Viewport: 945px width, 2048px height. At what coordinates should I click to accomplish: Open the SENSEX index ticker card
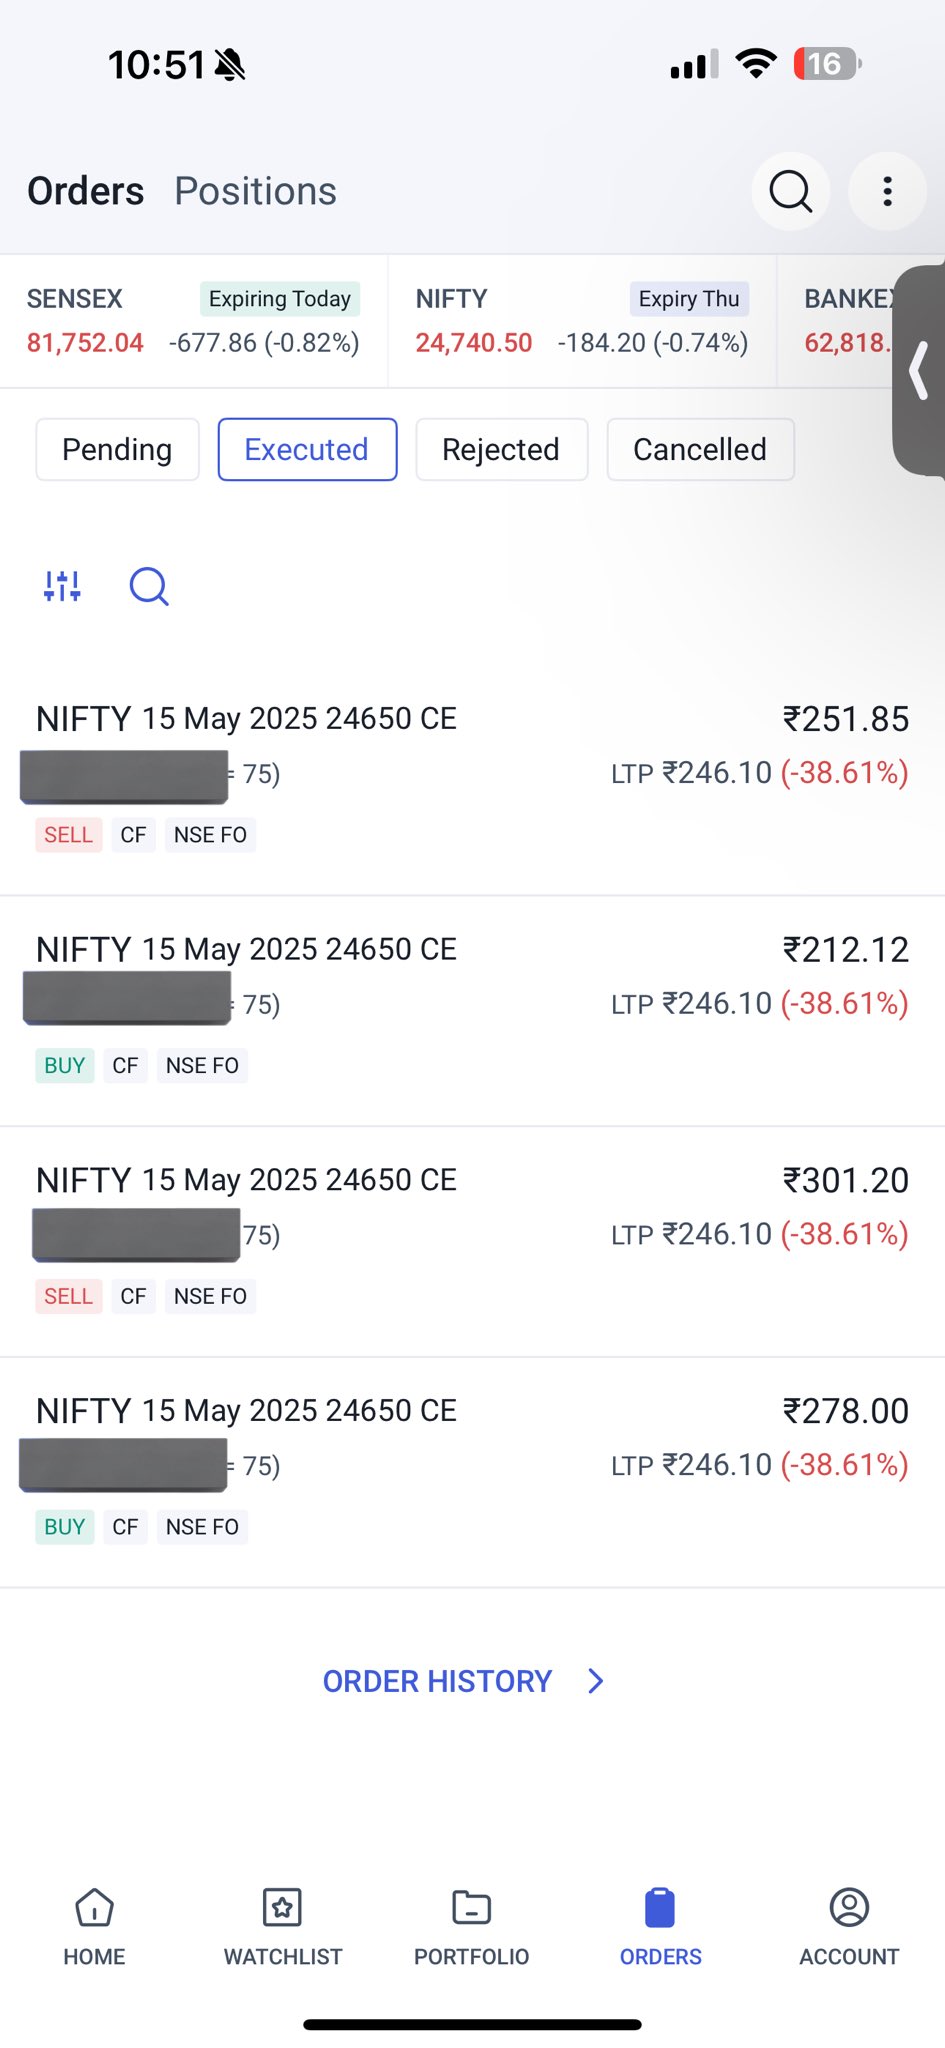pyautogui.click(x=193, y=321)
